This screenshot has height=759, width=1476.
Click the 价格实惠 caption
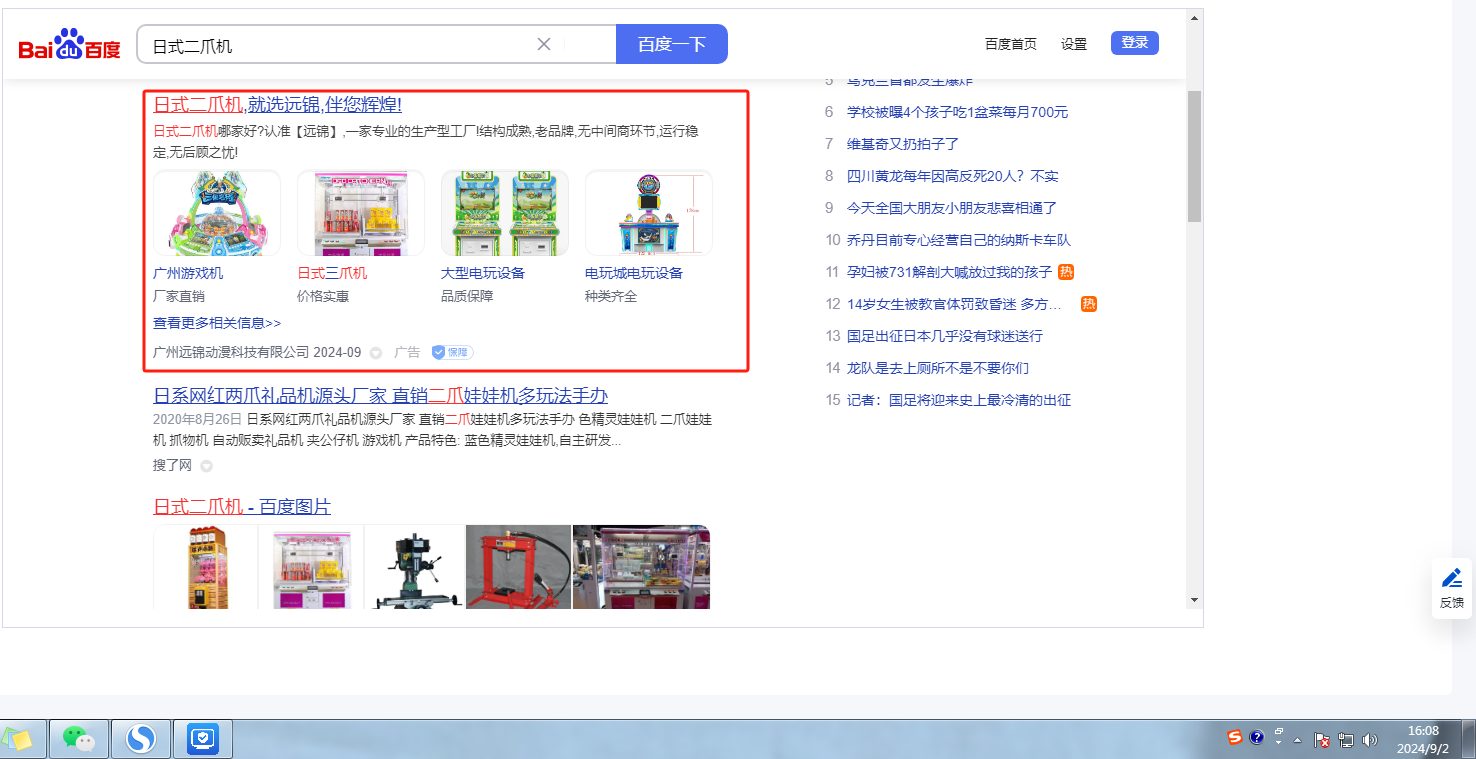click(323, 296)
